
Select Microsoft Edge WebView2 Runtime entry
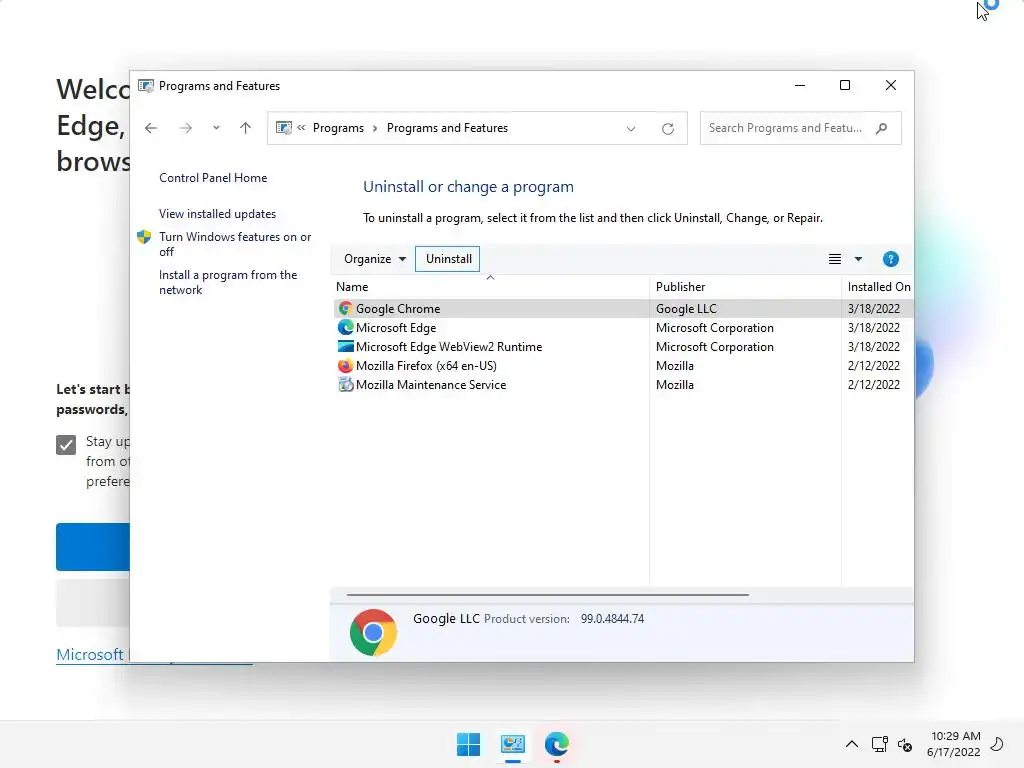pyautogui.click(x=449, y=347)
